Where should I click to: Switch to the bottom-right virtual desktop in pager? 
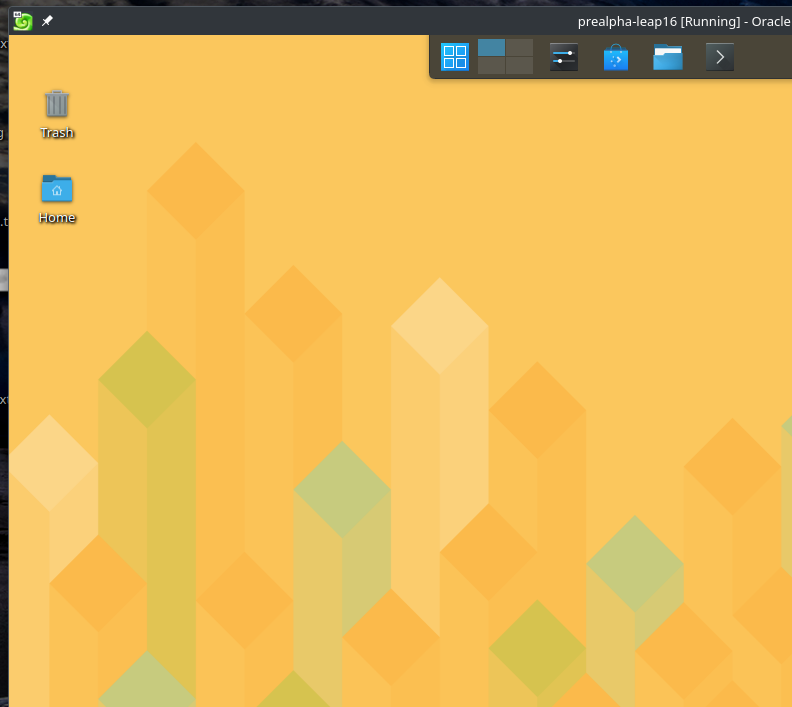519,66
